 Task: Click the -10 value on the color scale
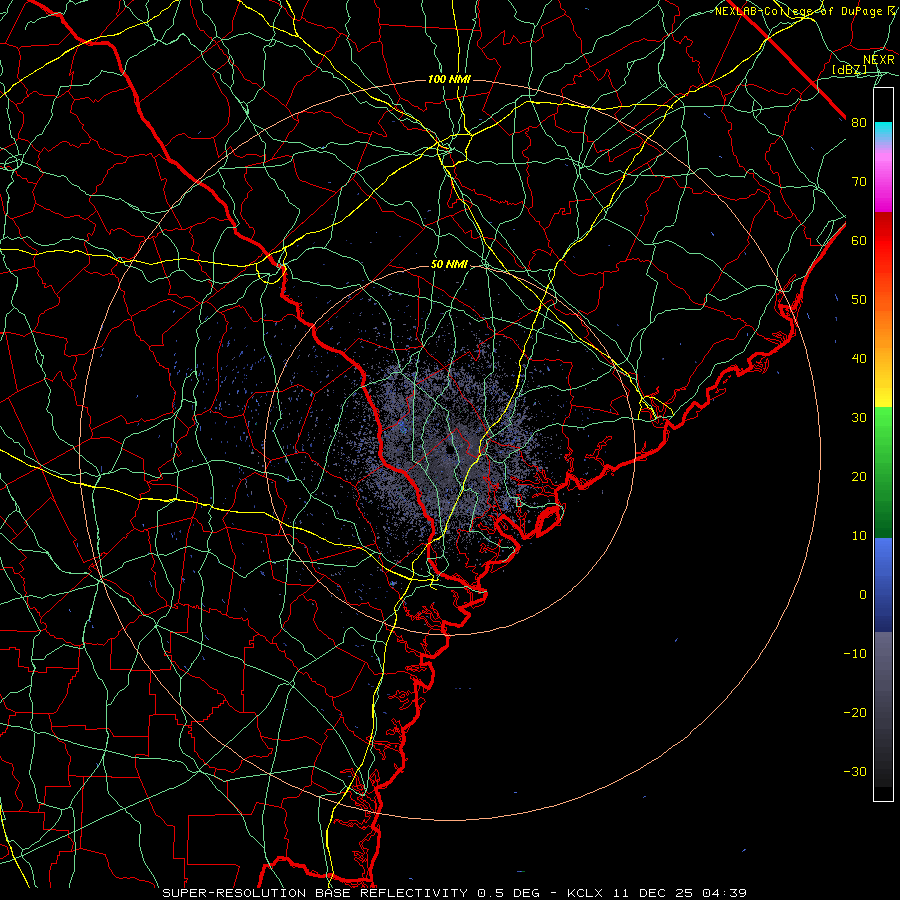(855, 654)
